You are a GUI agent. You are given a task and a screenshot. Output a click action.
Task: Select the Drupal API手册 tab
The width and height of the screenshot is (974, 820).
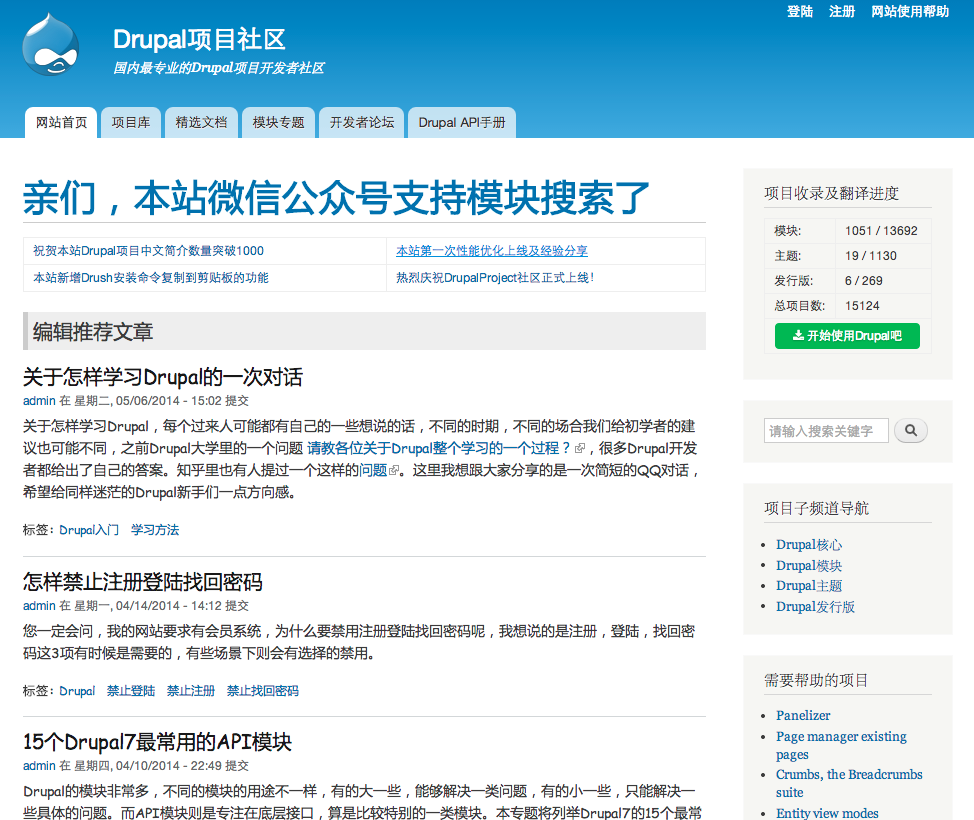tap(462, 122)
